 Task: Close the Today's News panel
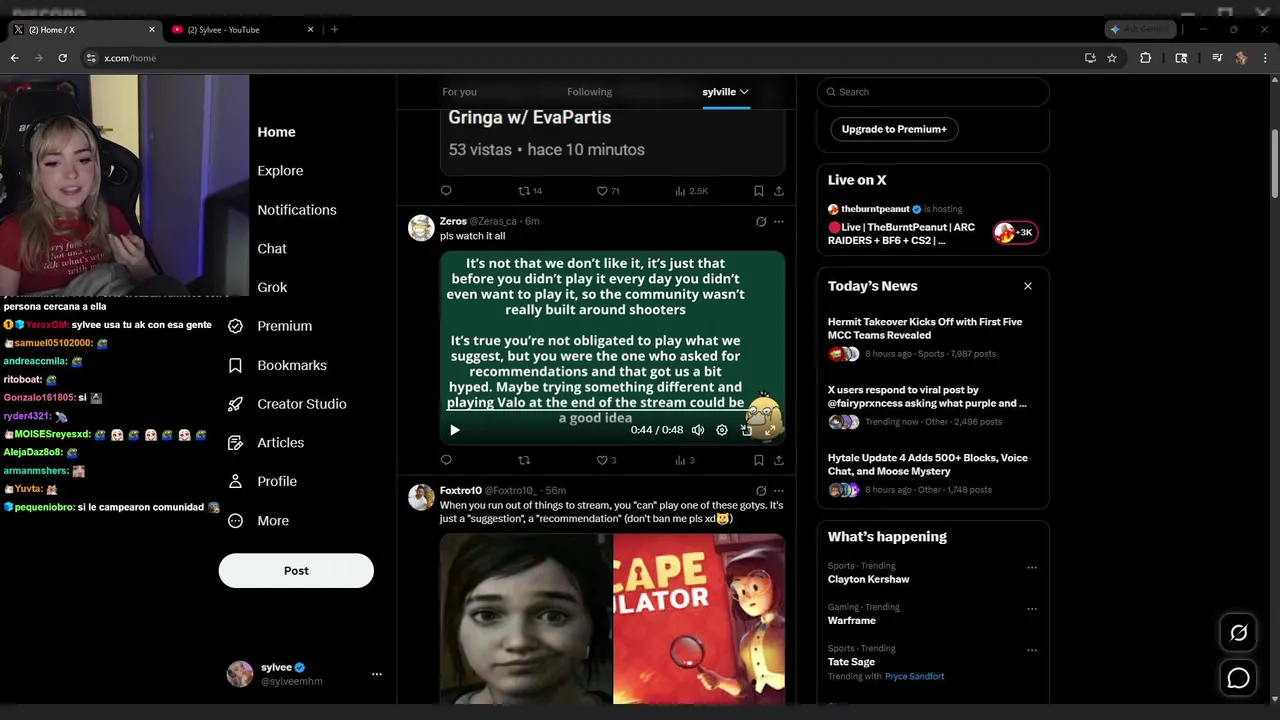1027,286
